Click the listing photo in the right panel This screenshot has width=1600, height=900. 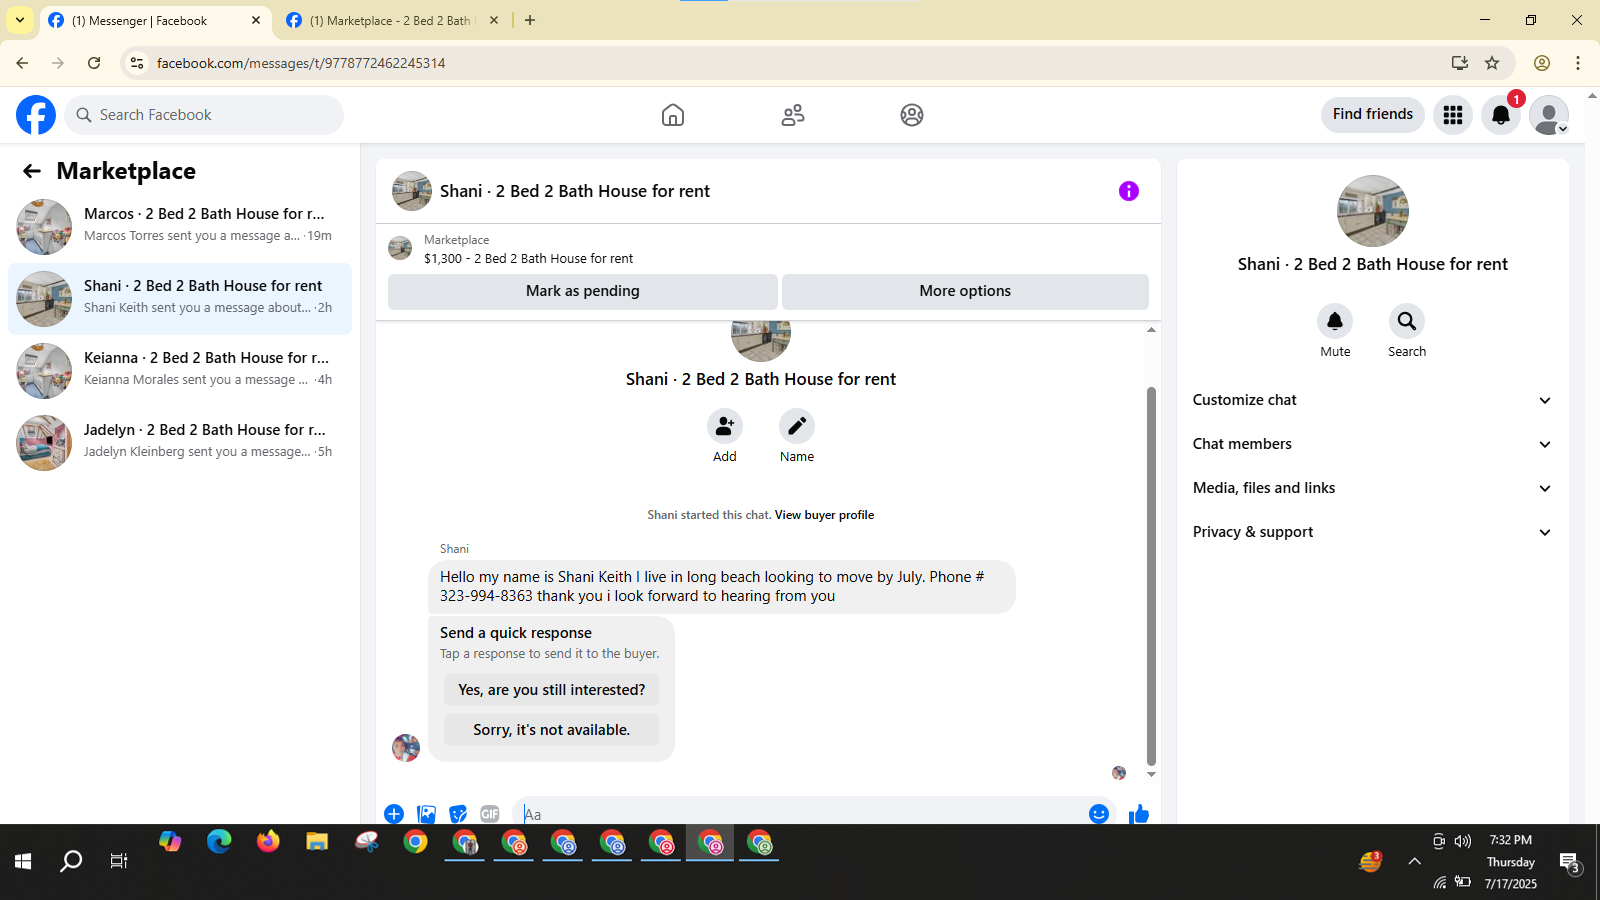point(1373,211)
